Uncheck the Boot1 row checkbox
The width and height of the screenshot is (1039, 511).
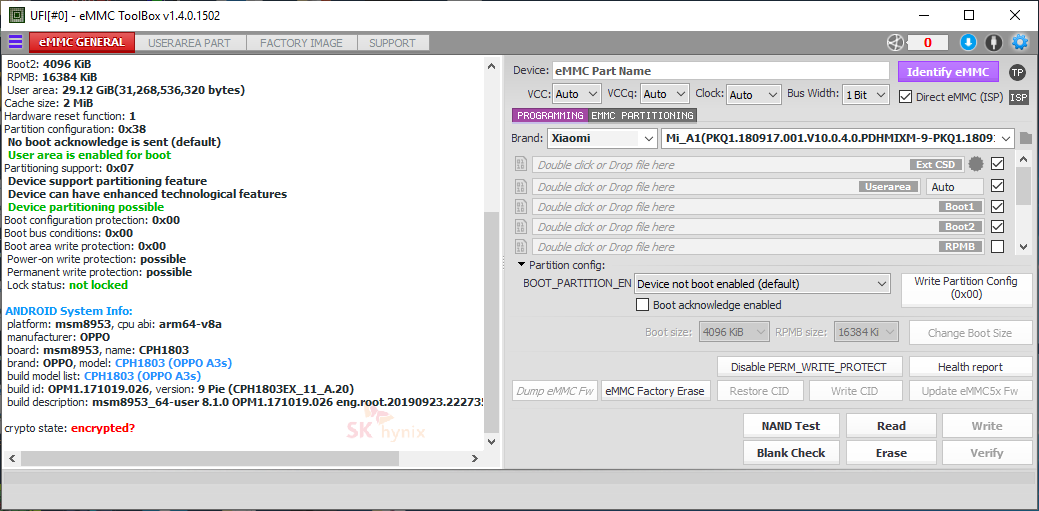click(997, 206)
